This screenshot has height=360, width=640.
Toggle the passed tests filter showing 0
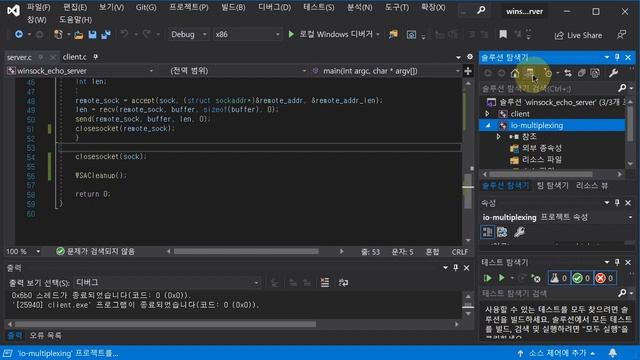[582, 278]
